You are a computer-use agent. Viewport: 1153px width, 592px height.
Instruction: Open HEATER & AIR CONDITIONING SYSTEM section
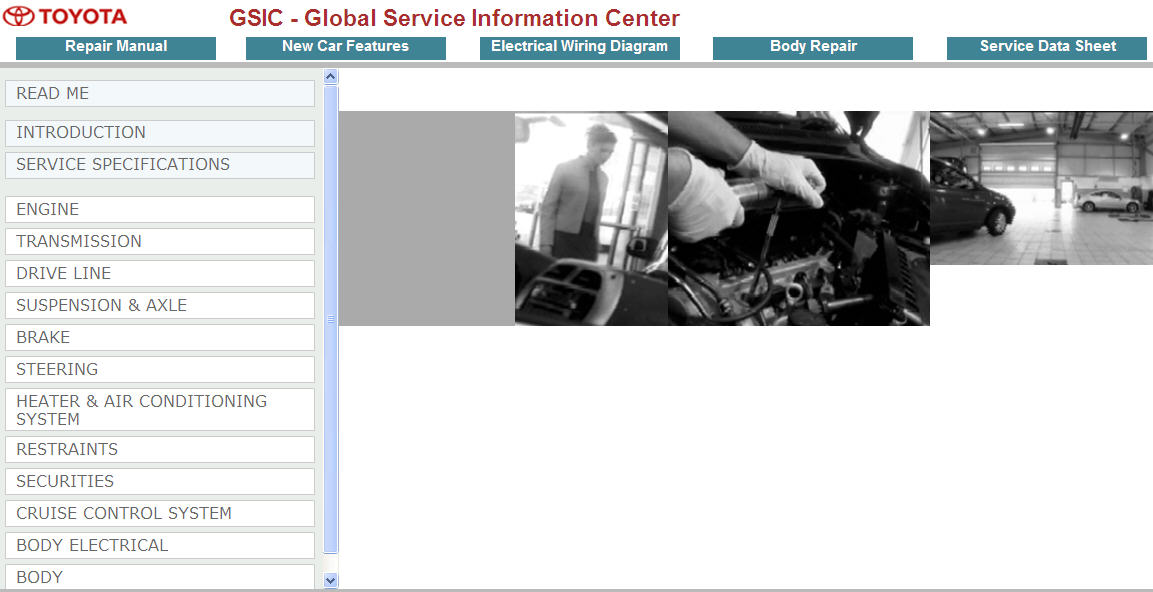coord(160,410)
